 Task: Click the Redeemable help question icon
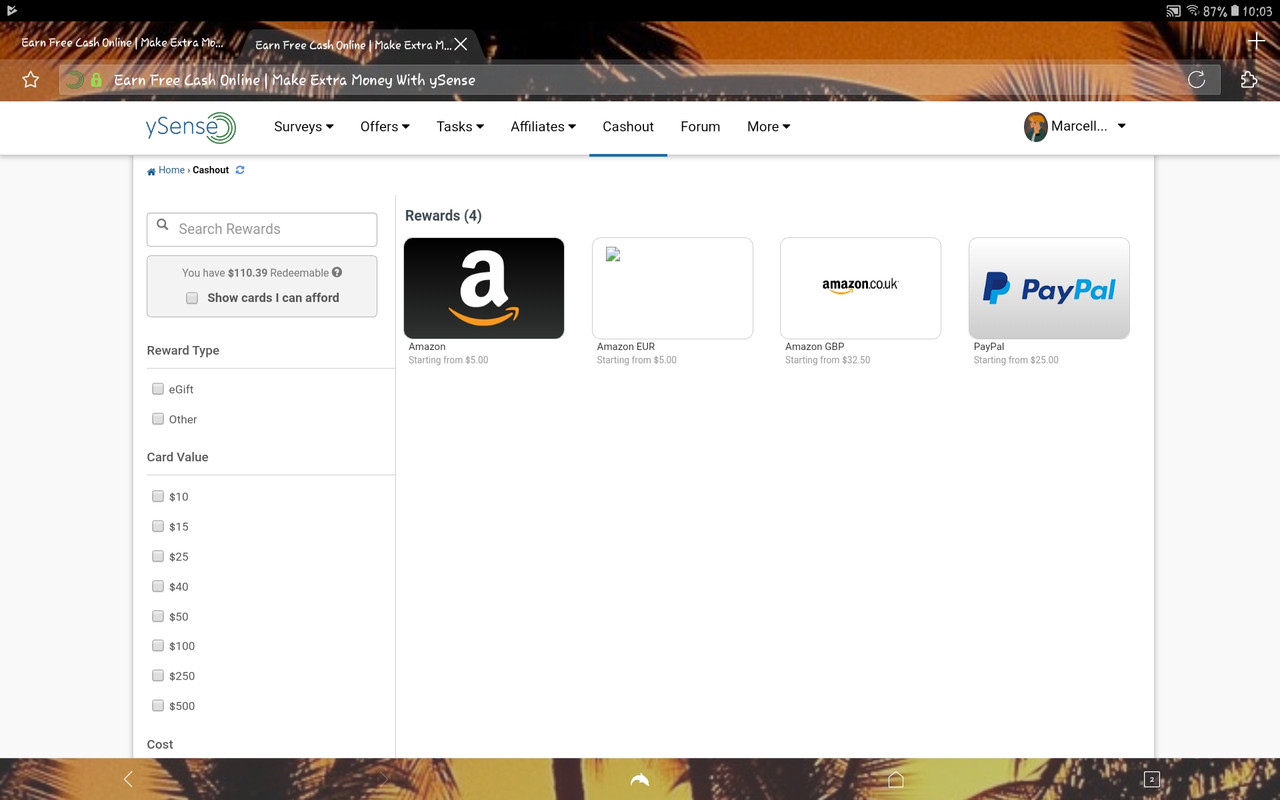[x=337, y=272]
